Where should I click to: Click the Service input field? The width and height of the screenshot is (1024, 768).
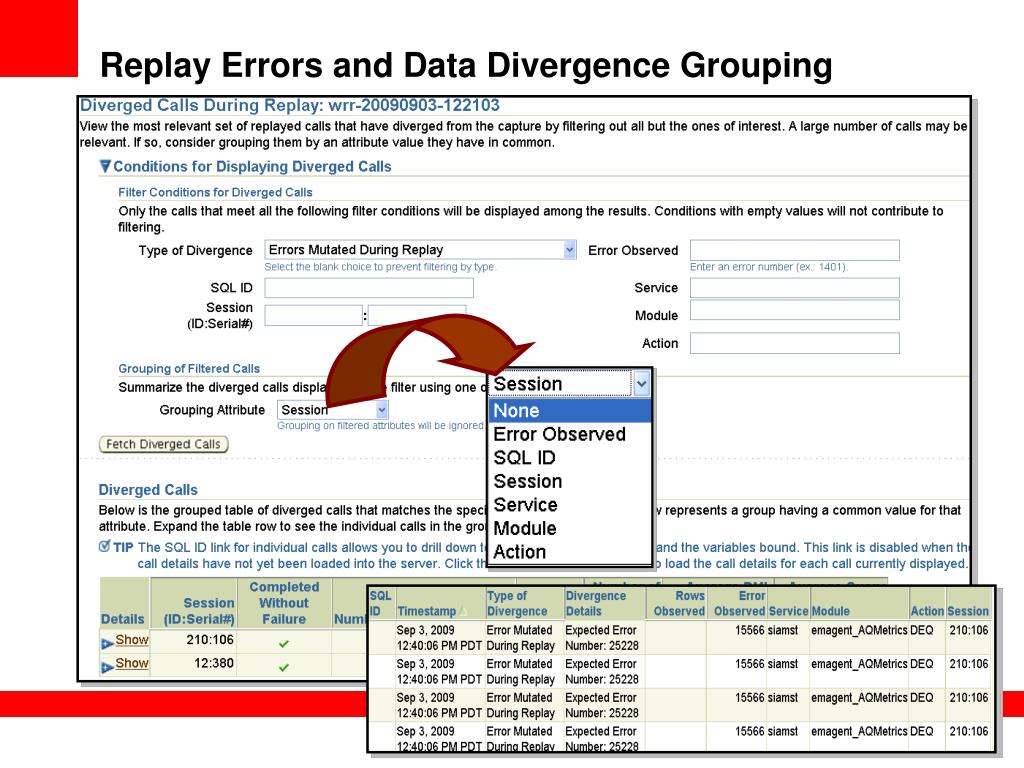pos(794,288)
